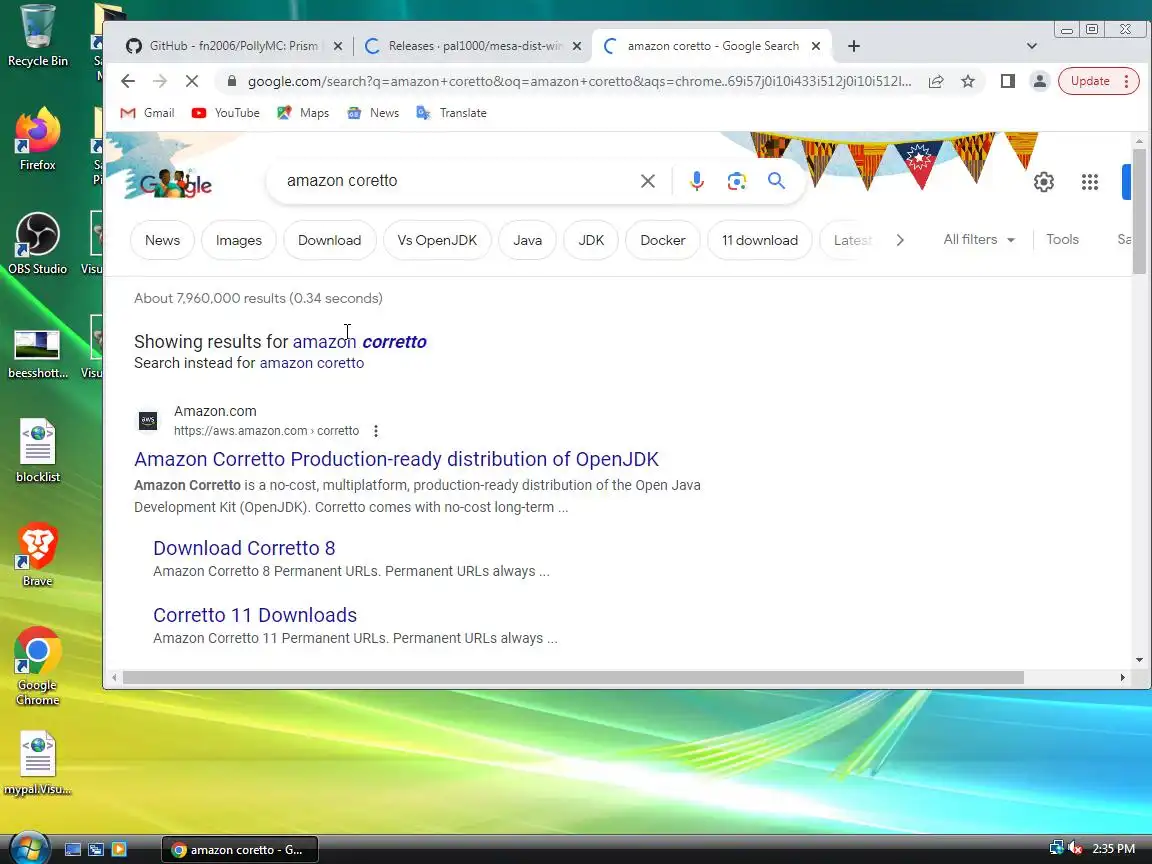The image size is (1152, 864).
Task: Open Chrome side panel
Action: tap(1007, 81)
